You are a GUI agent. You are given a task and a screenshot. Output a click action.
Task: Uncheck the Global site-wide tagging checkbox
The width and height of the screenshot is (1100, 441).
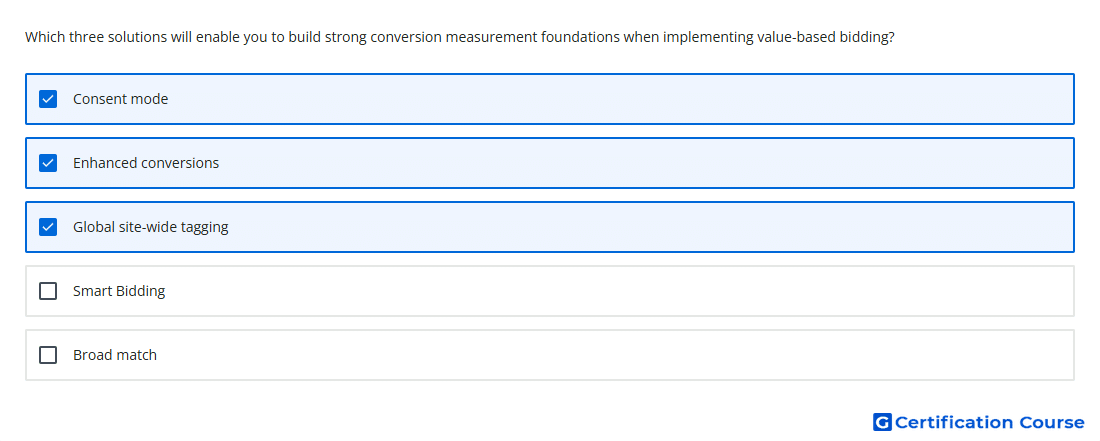48,227
